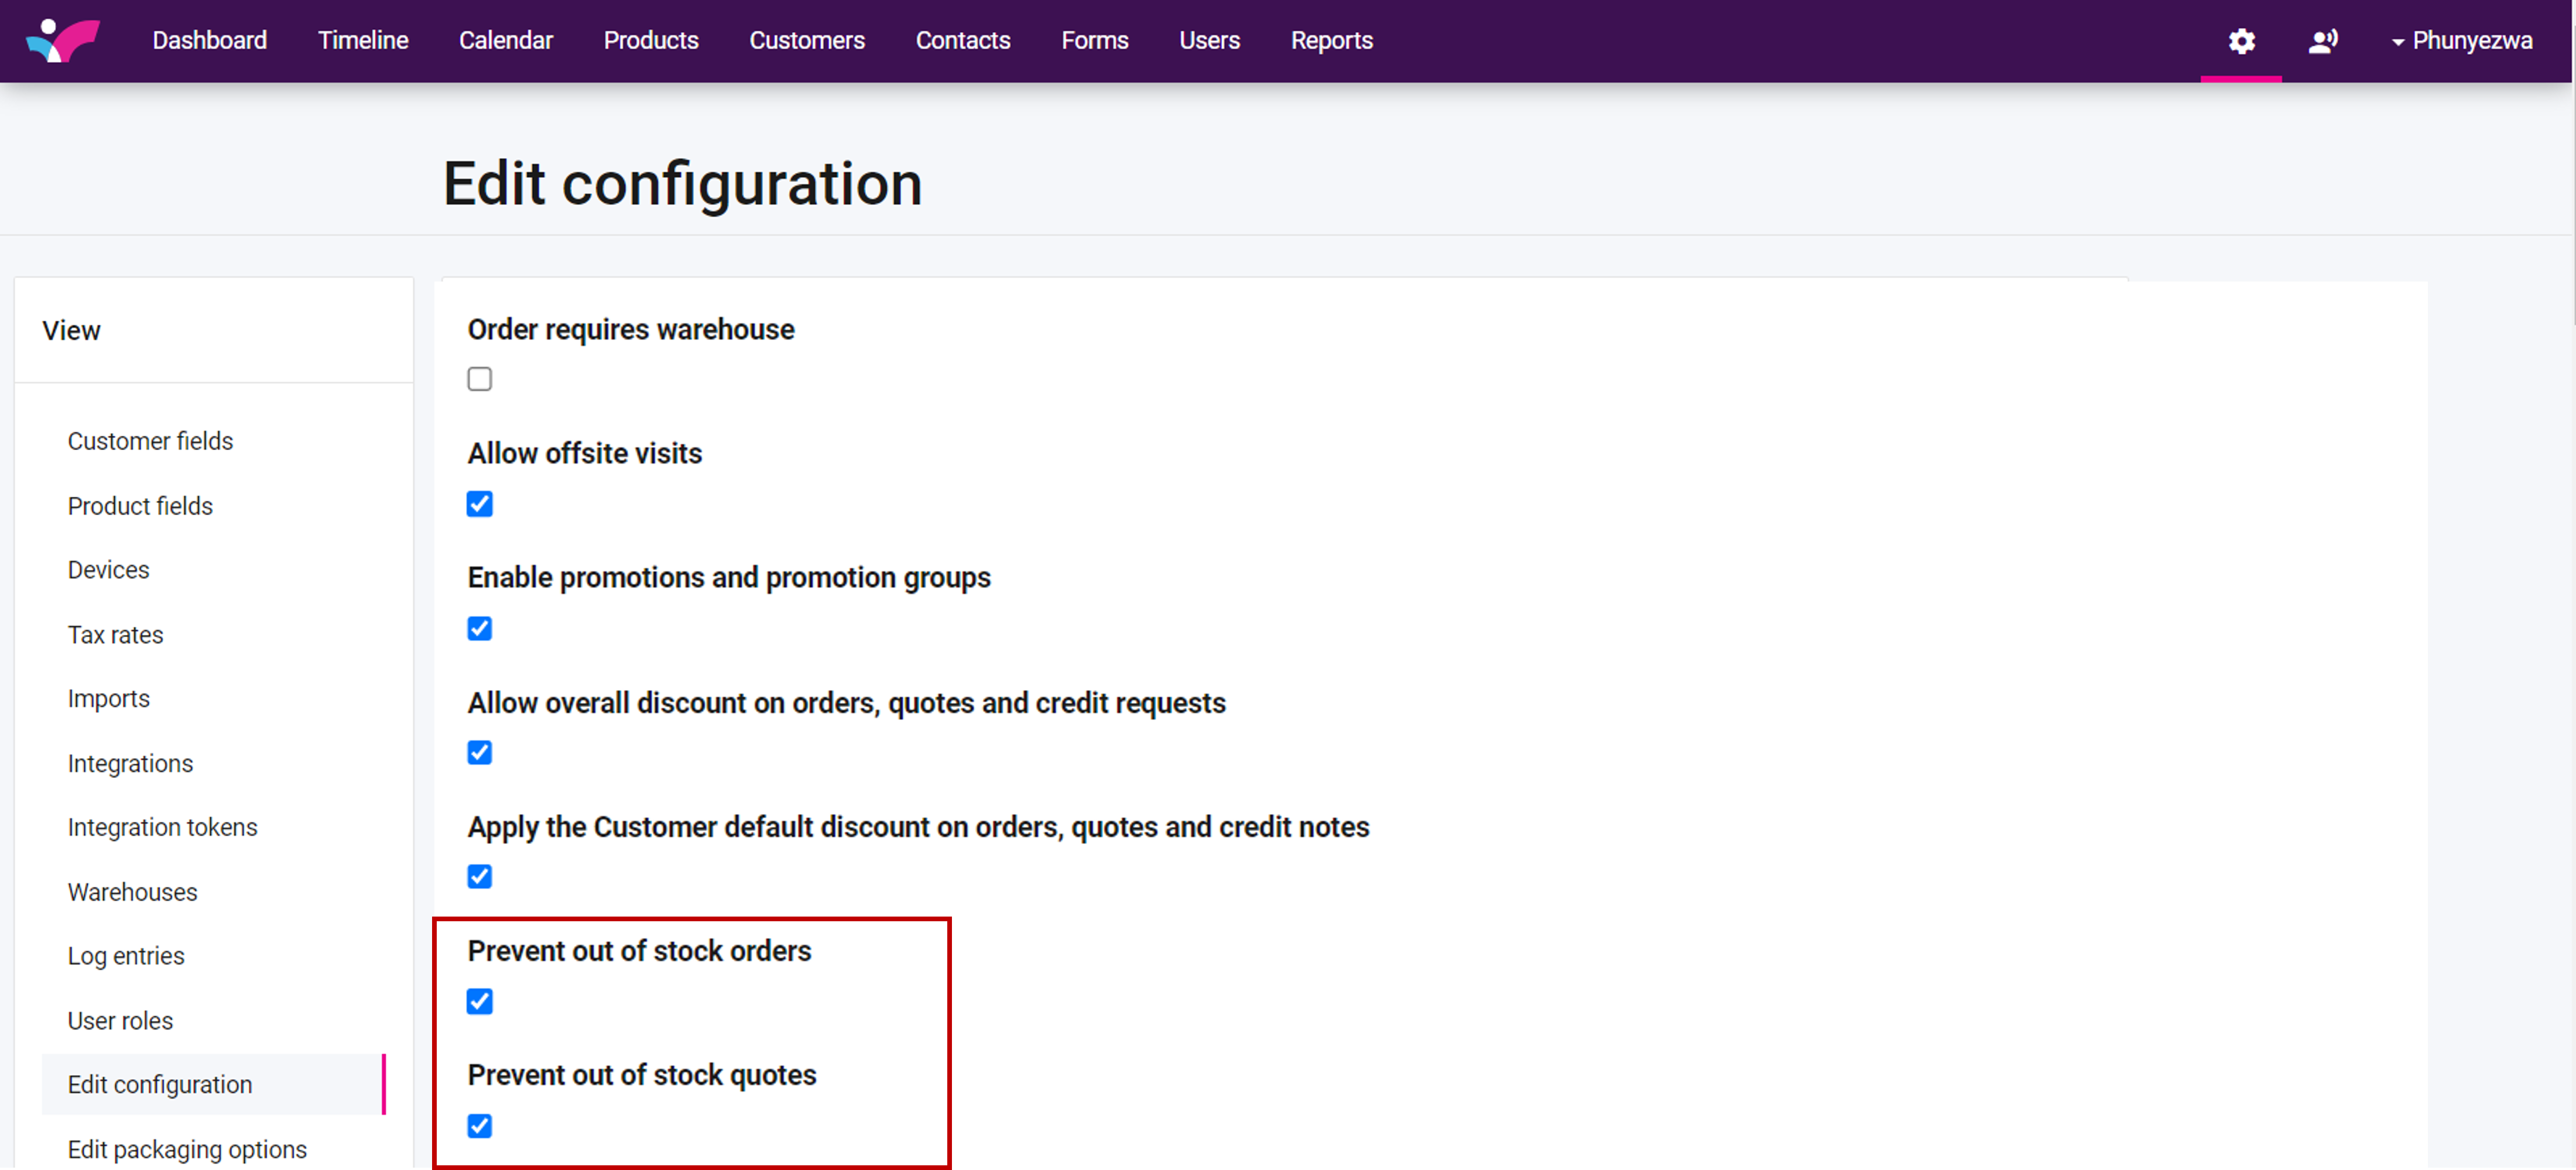The image size is (2576, 1170).
Task: Open Integration tokens sidebar link
Action: (162, 827)
